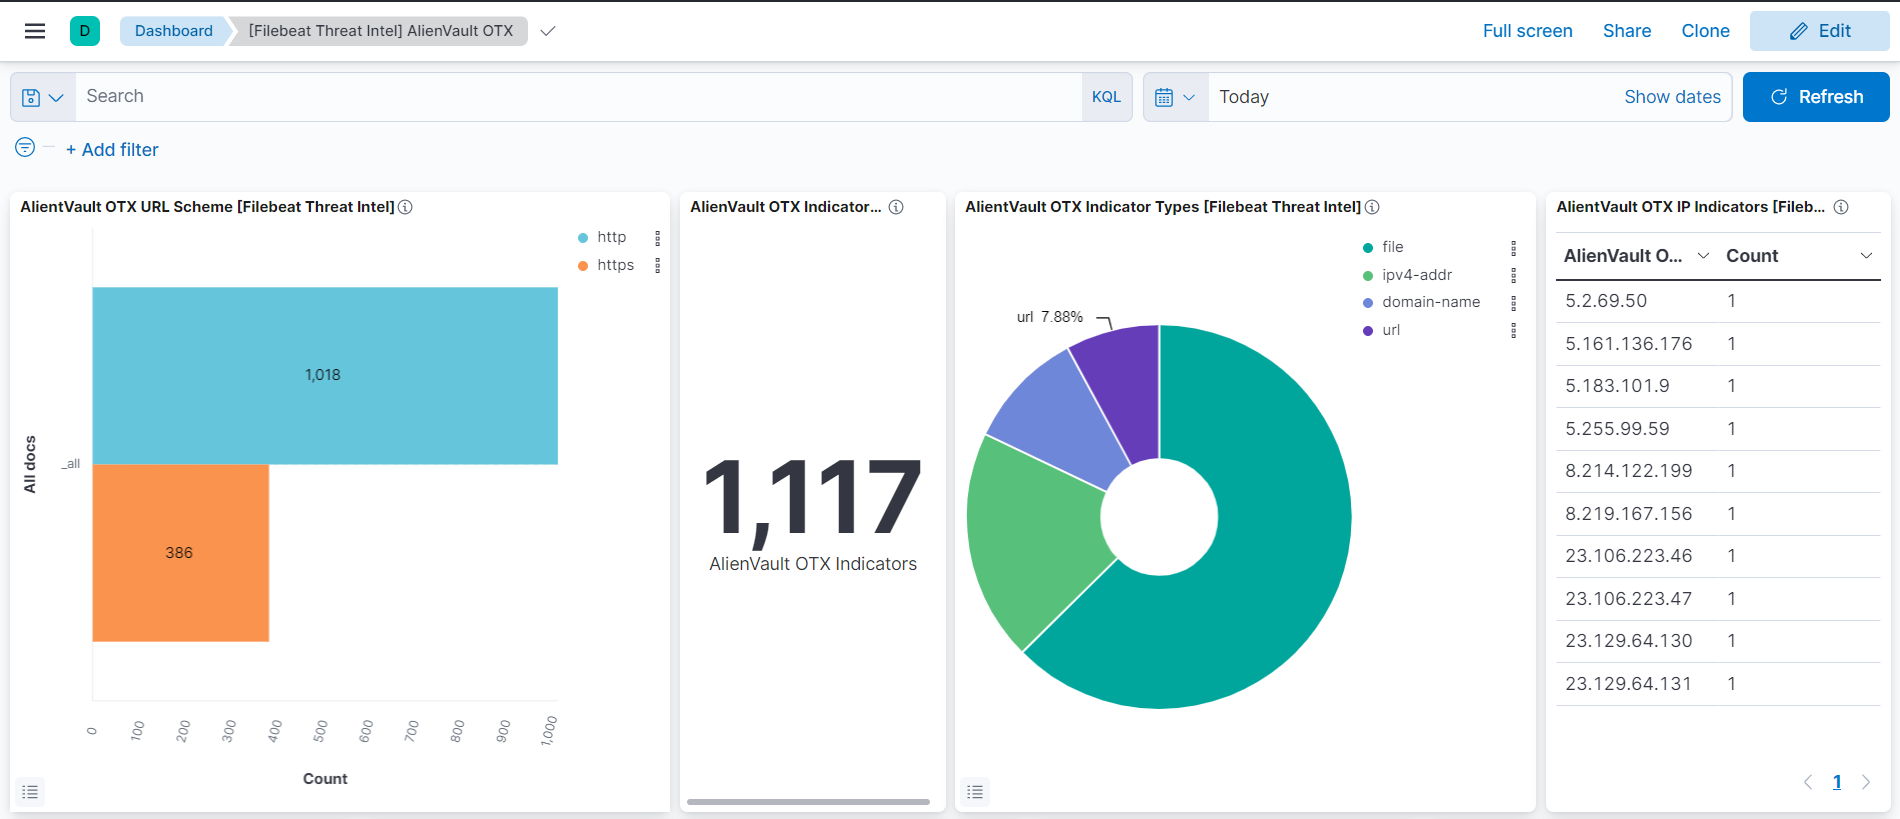Open the calendar quick date menu
Screen dimensions: 1900x819
tap(1176, 97)
